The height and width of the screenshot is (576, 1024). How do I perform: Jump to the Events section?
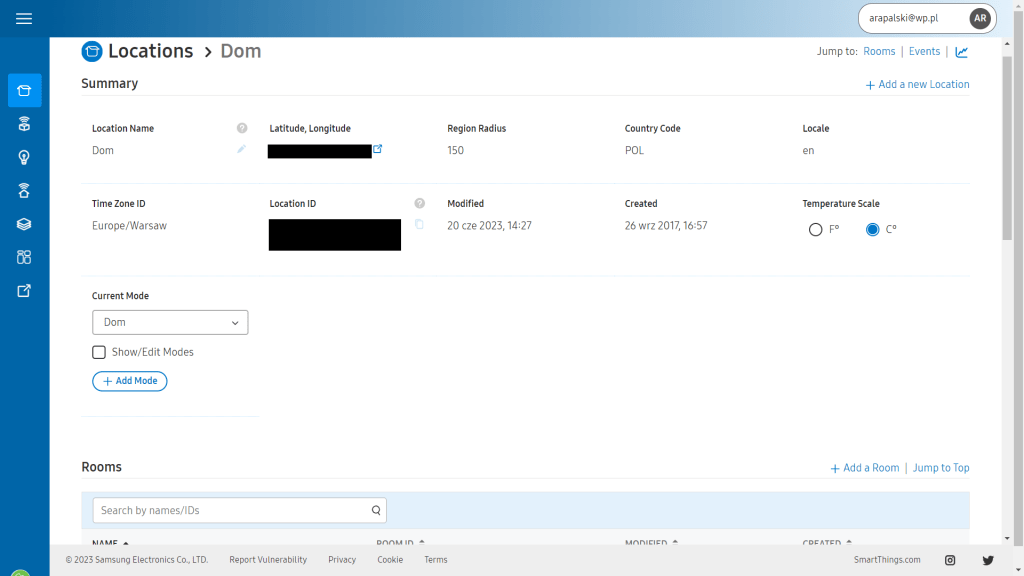(x=924, y=52)
